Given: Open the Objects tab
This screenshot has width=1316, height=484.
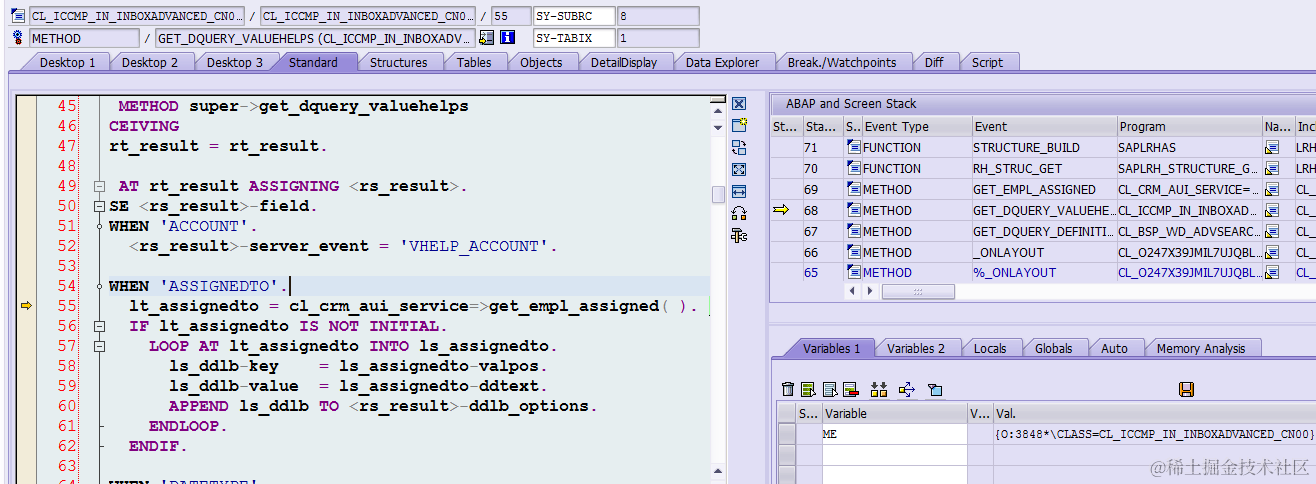Looking at the screenshot, I should 541,62.
